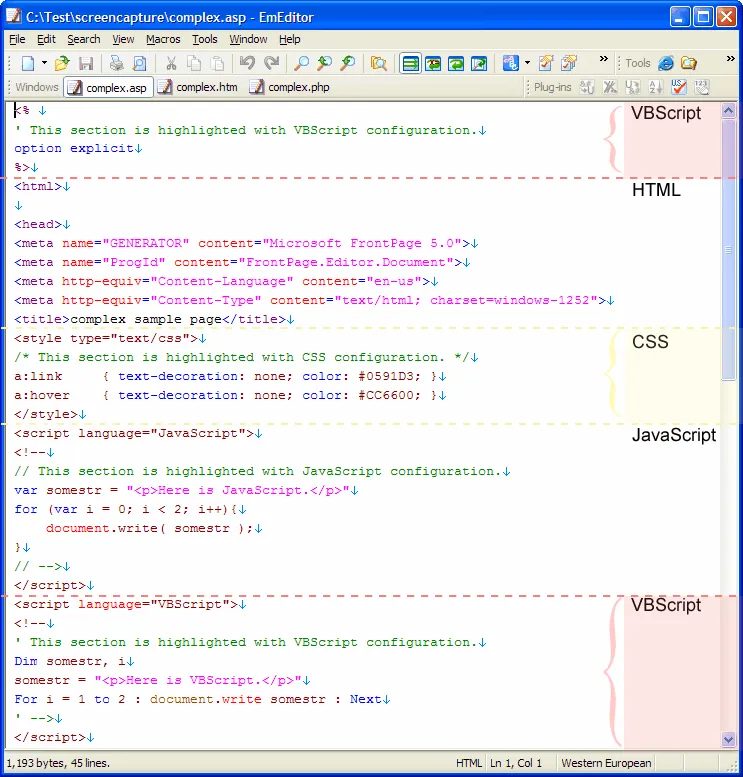The width and height of the screenshot is (743, 777).
Task: Open the Help menu
Action: point(289,39)
